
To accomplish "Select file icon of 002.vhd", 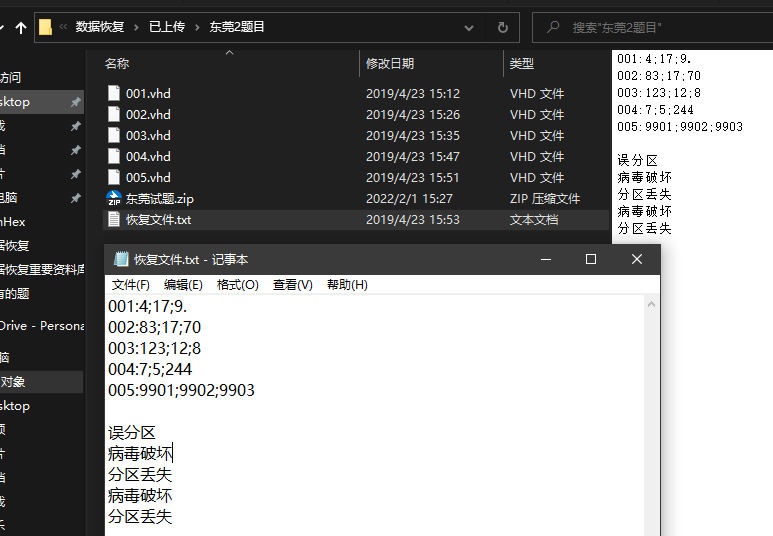I will click(114, 114).
